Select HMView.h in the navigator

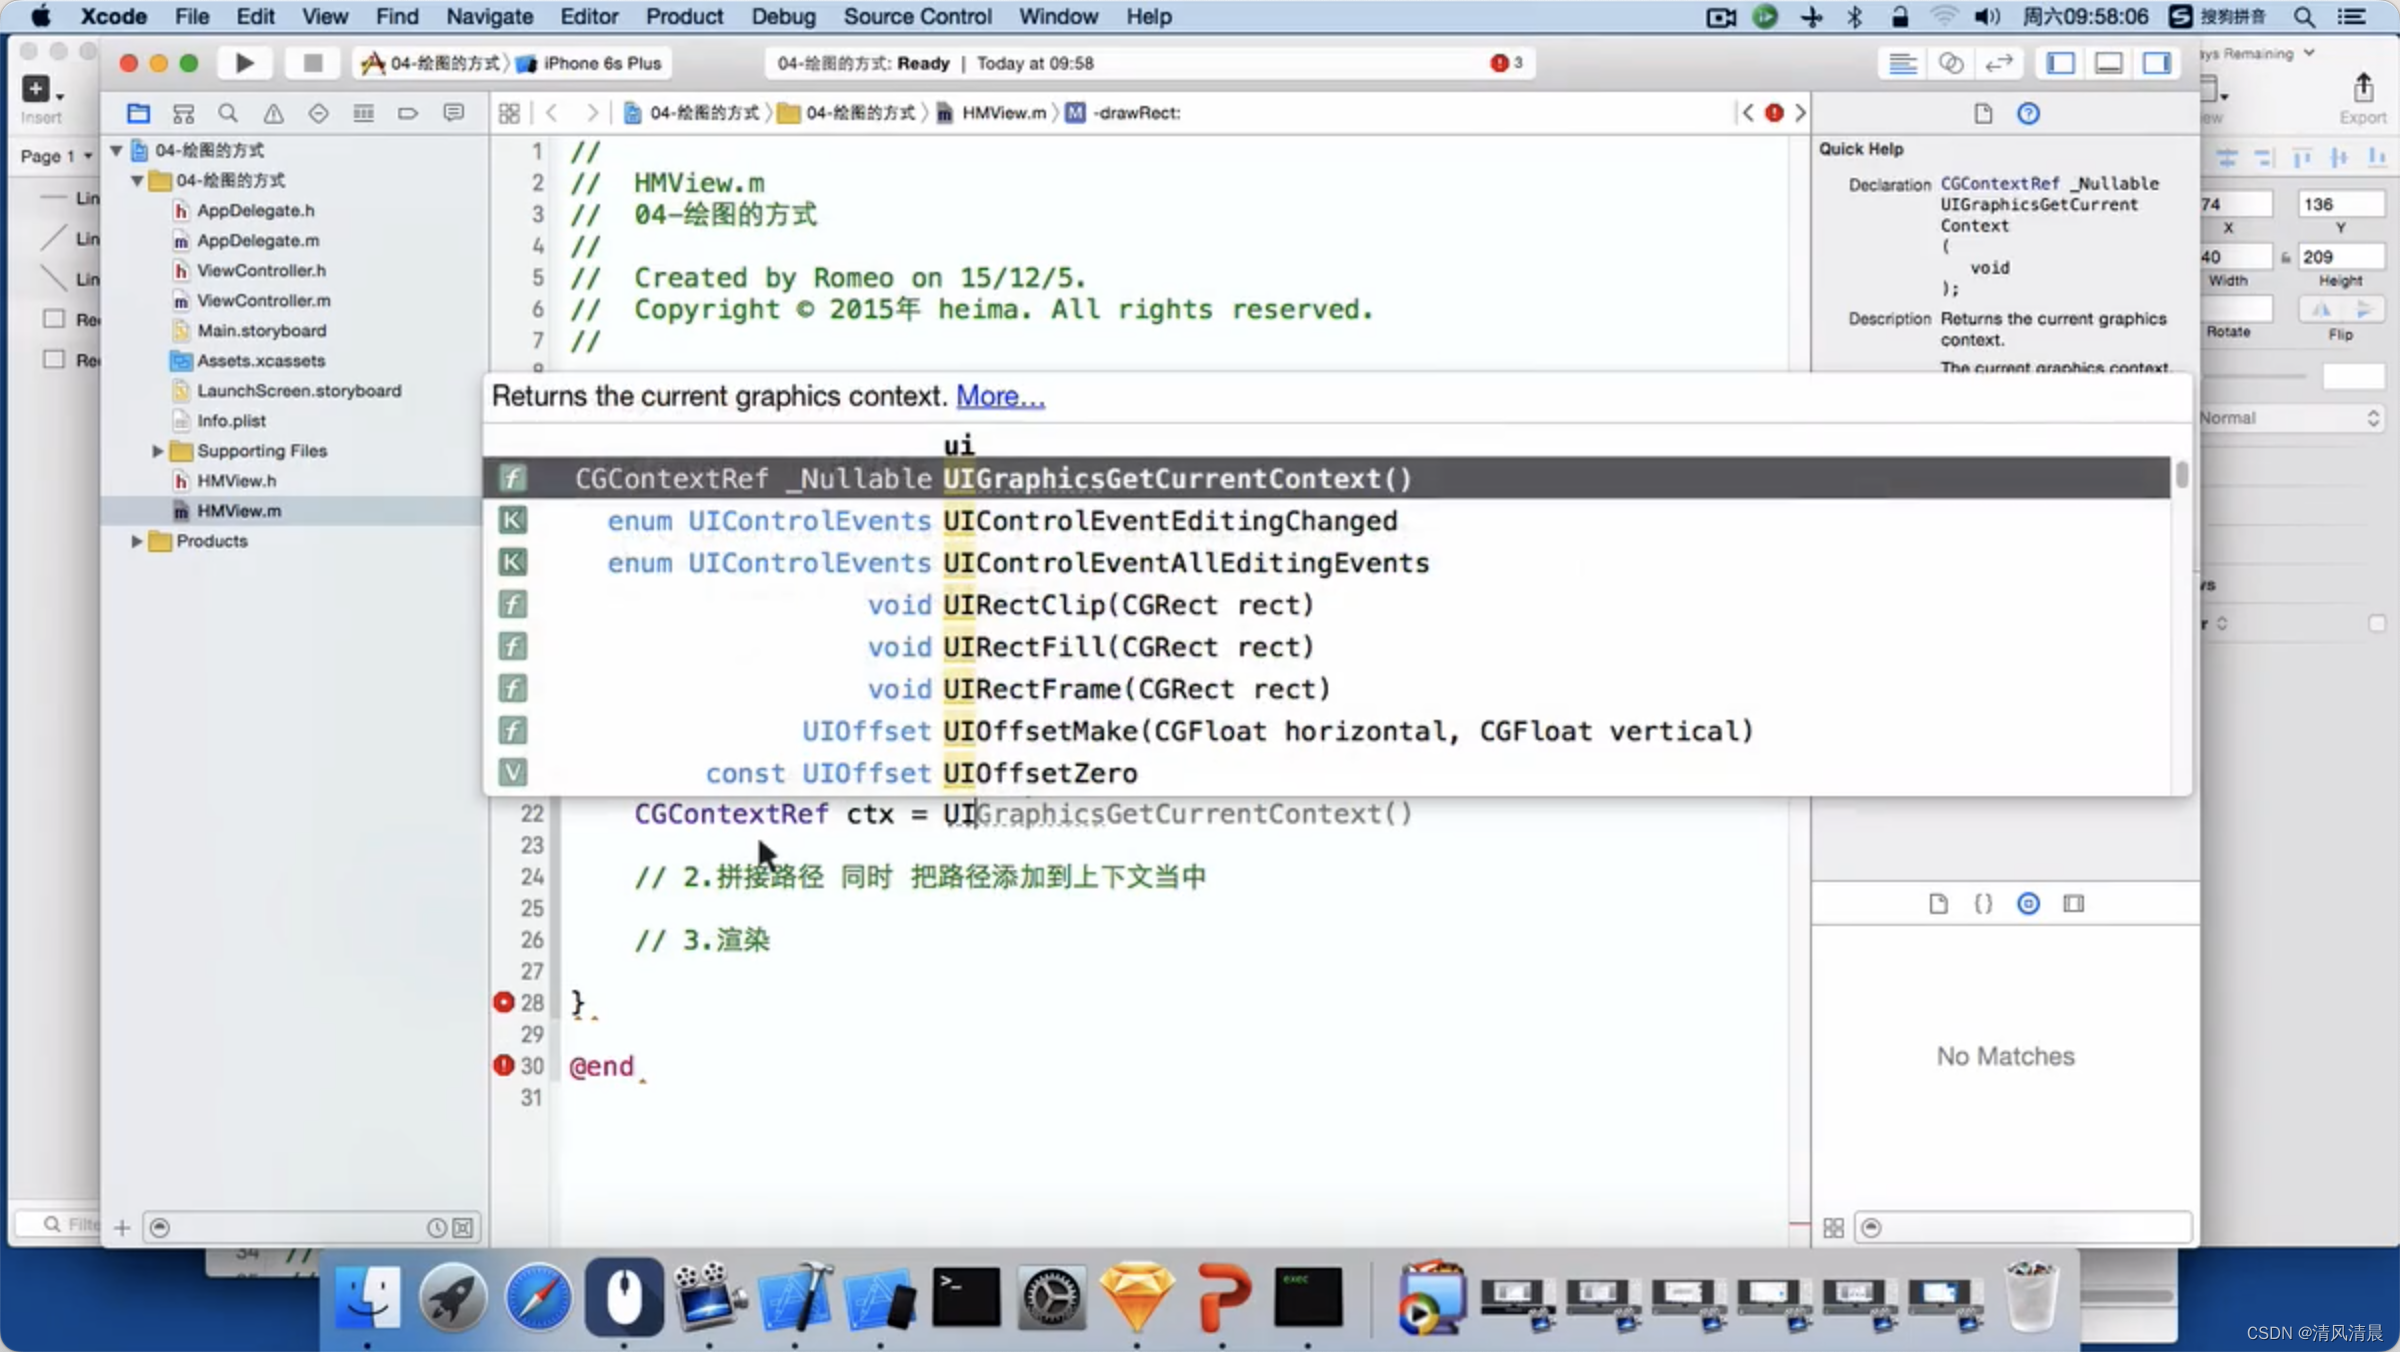point(236,481)
